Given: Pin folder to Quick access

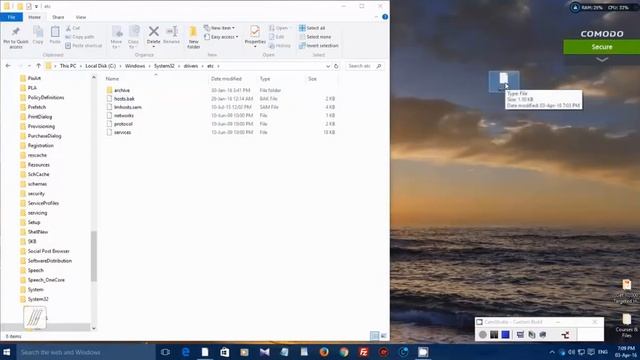Looking at the screenshot, I should (16, 38).
